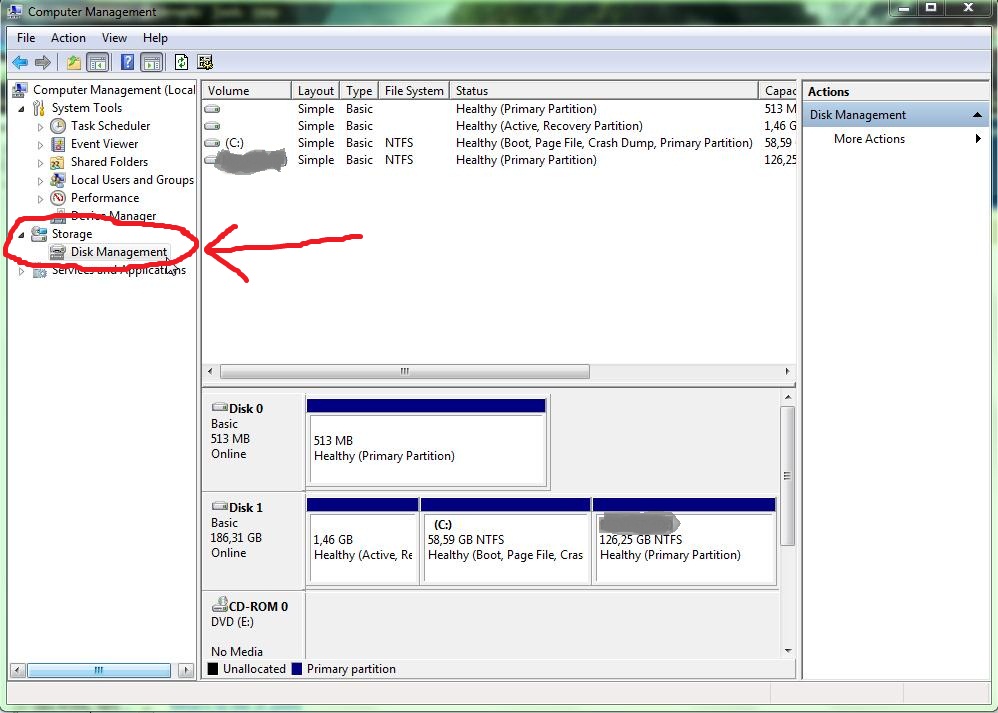Click drive icon of Active Recovery Partition row

point(213,126)
